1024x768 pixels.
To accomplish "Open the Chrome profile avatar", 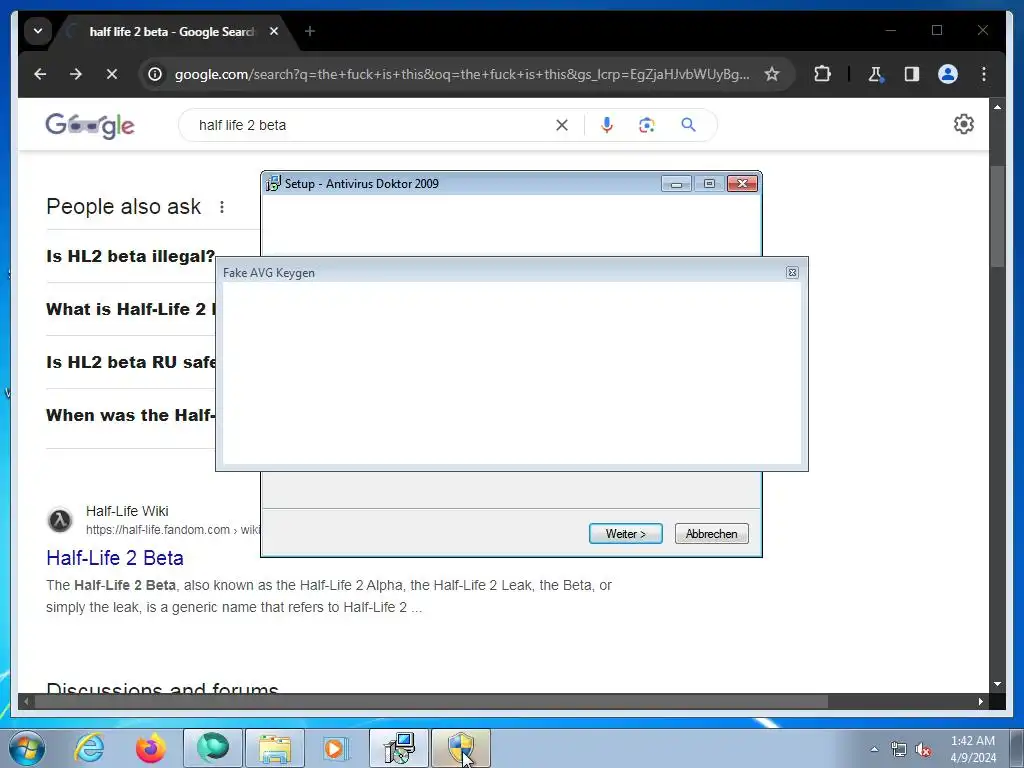I will tap(948, 74).
